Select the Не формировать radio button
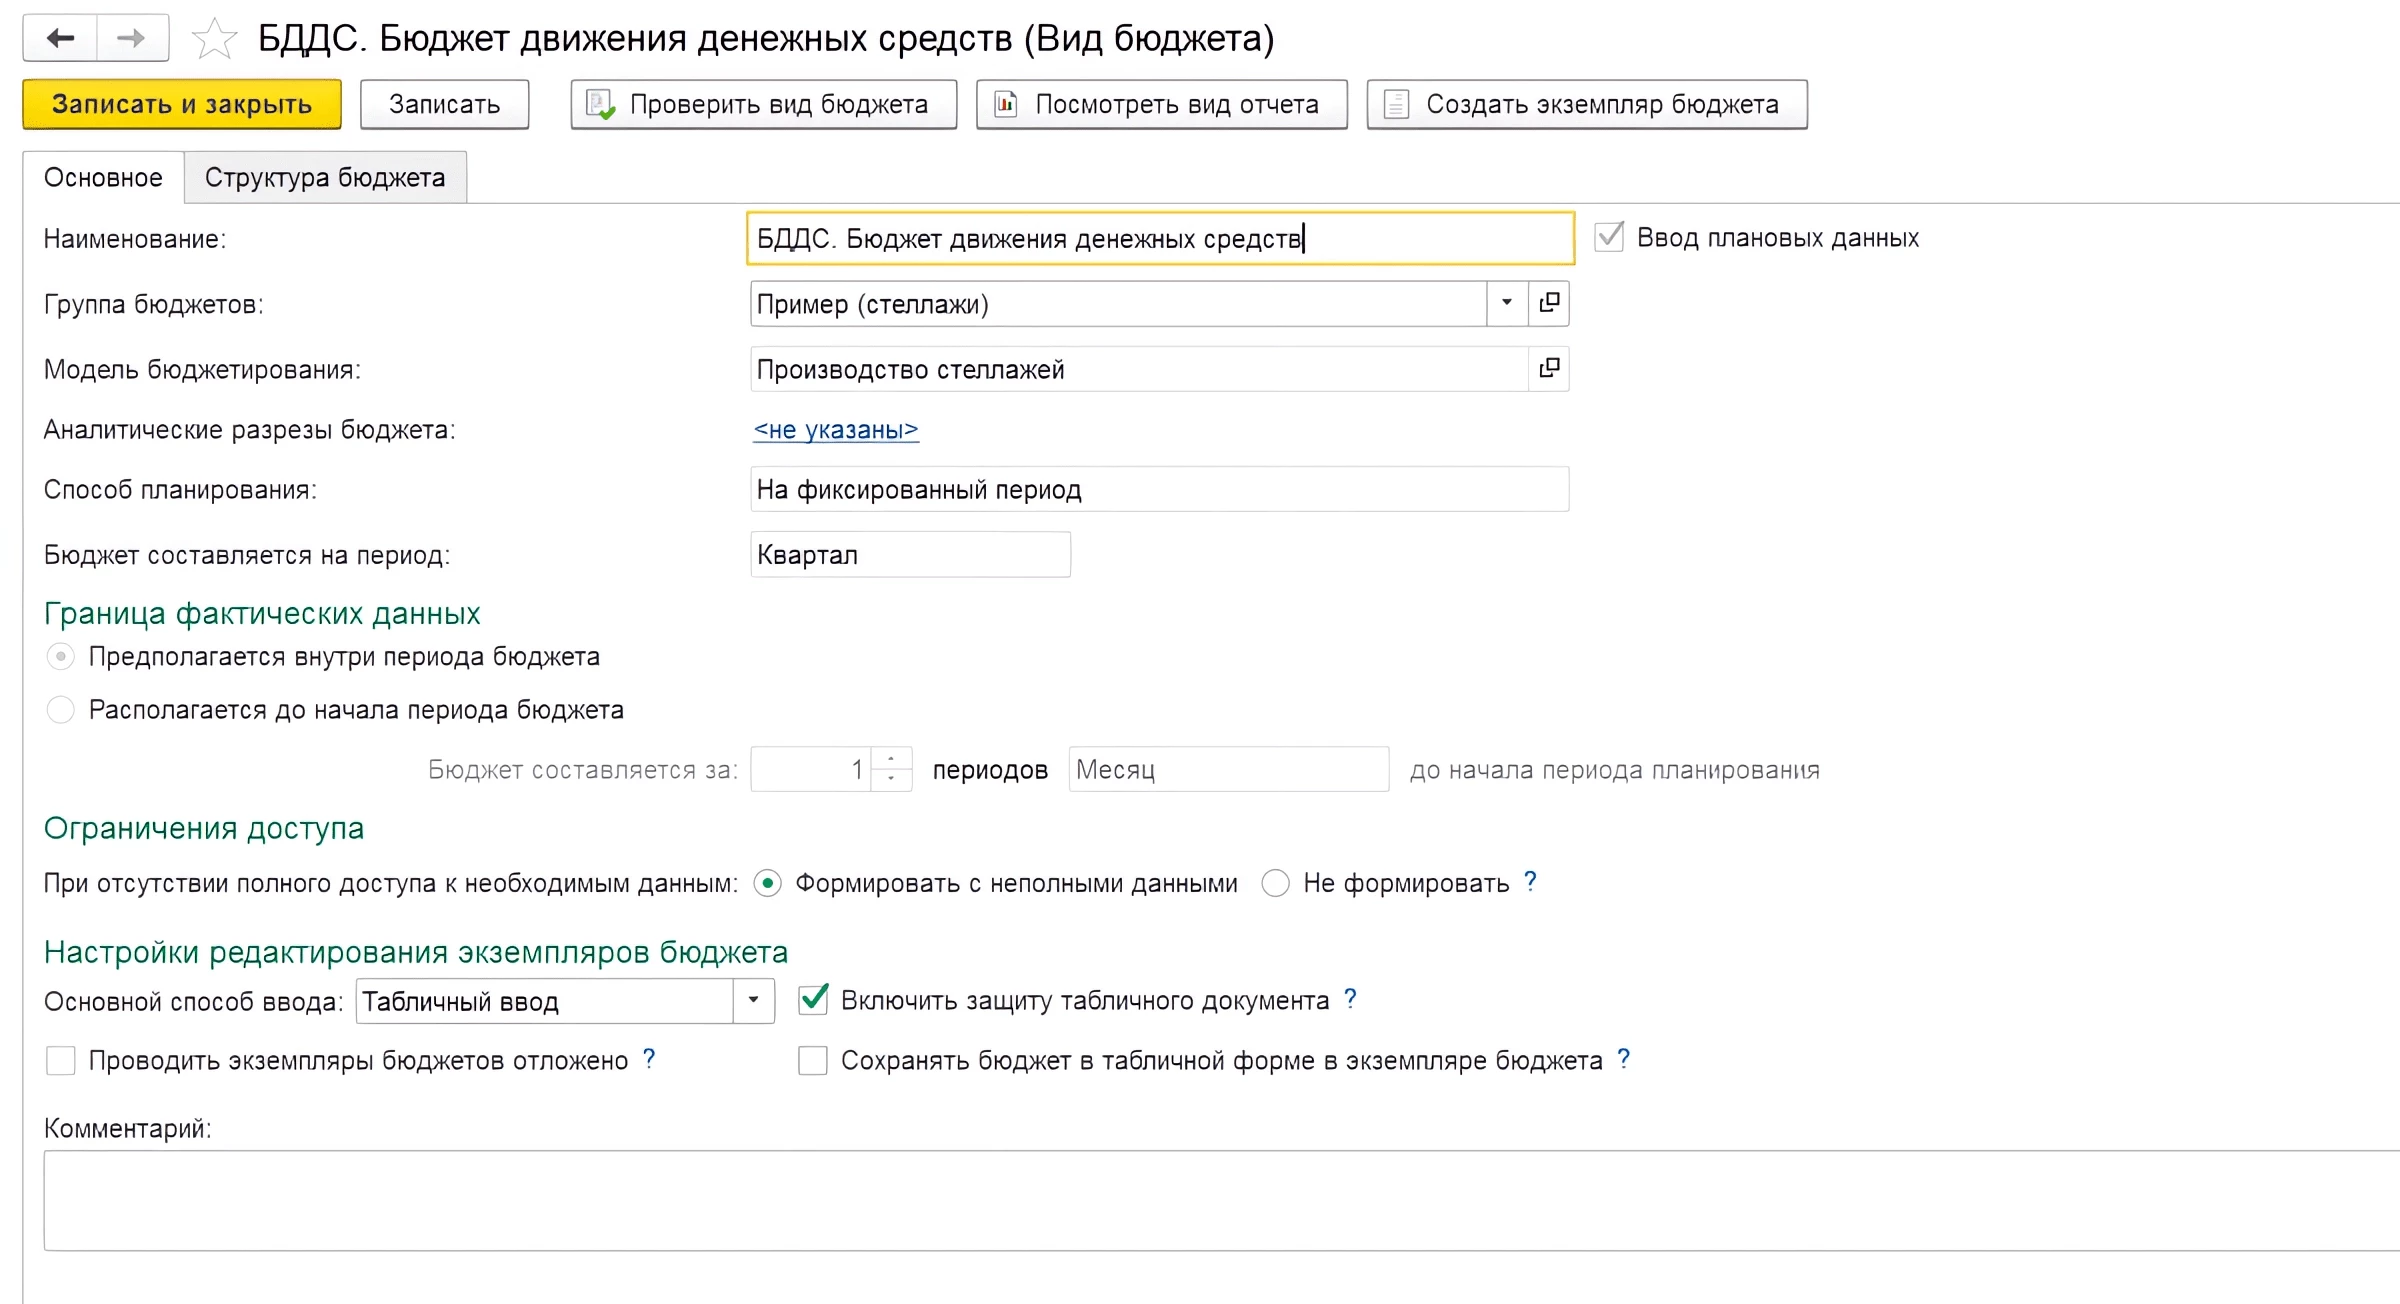The width and height of the screenshot is (2400, 1304). [x=1275, y=883]
